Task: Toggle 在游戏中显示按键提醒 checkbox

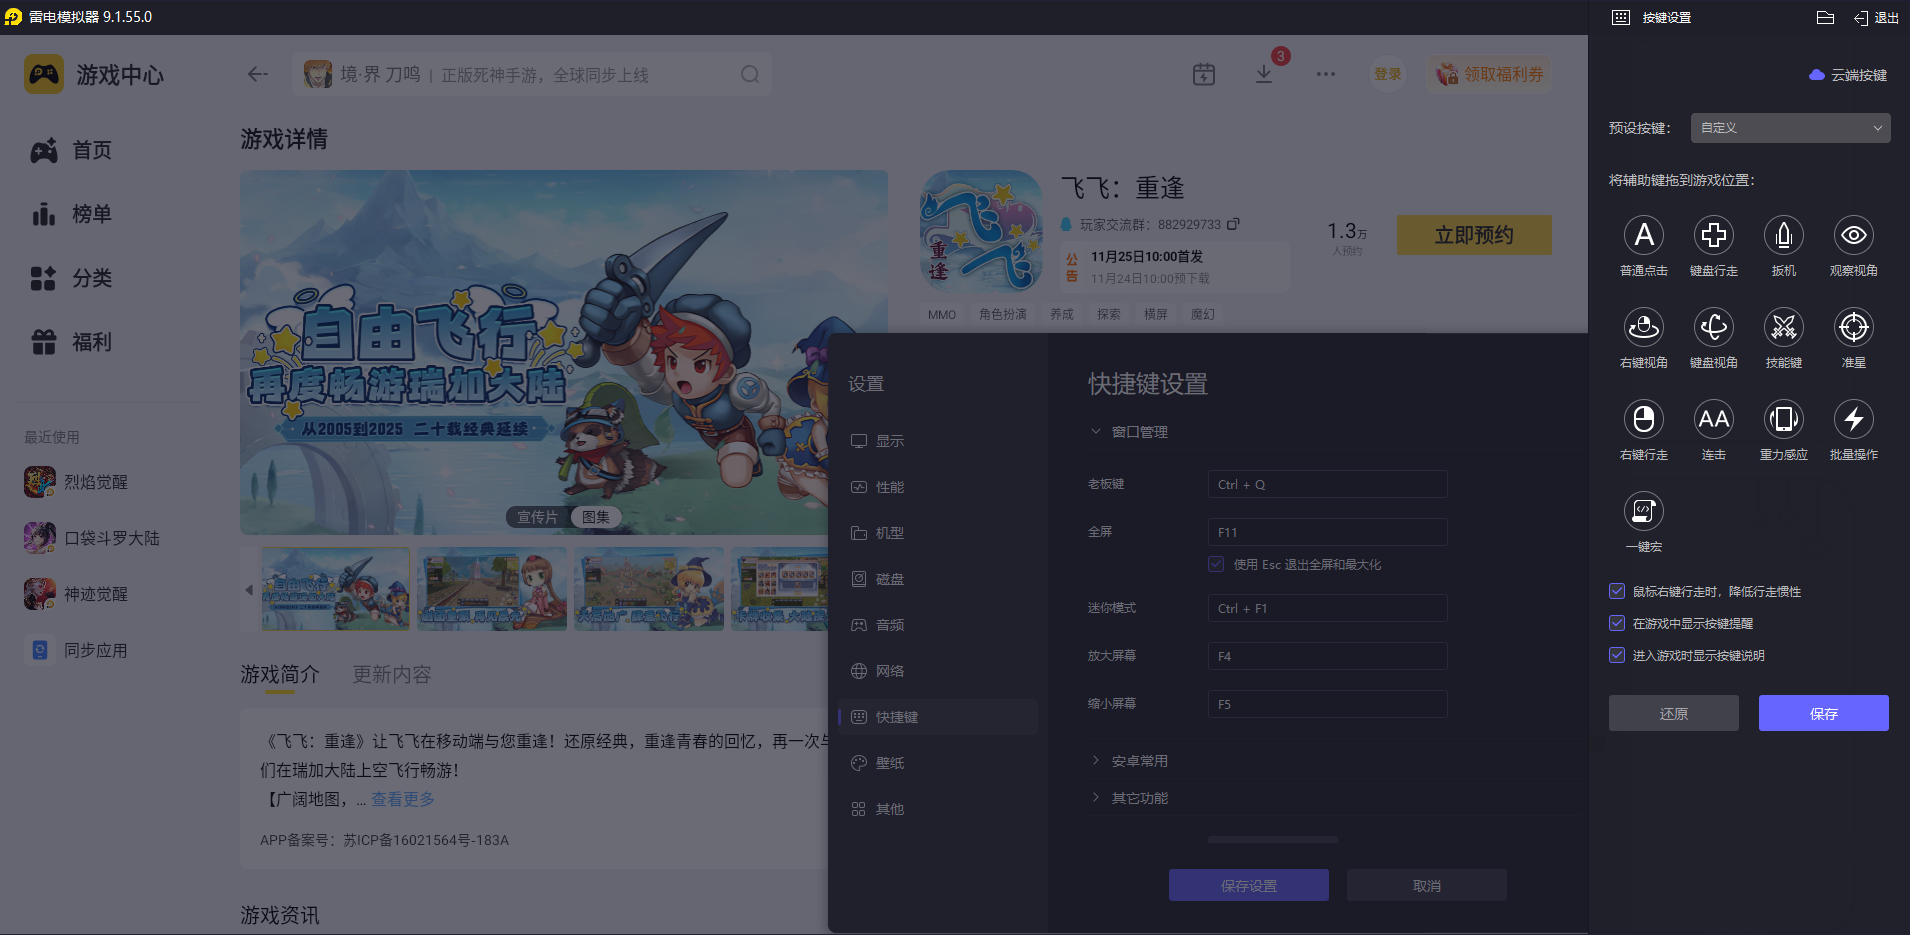Action: click(x=1617, y=623)
